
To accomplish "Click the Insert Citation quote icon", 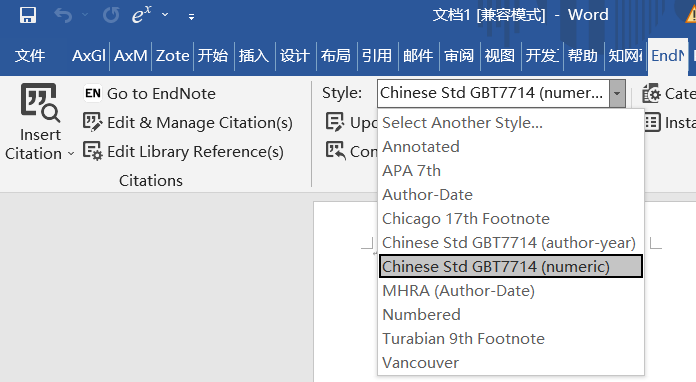I will [40, 102].
